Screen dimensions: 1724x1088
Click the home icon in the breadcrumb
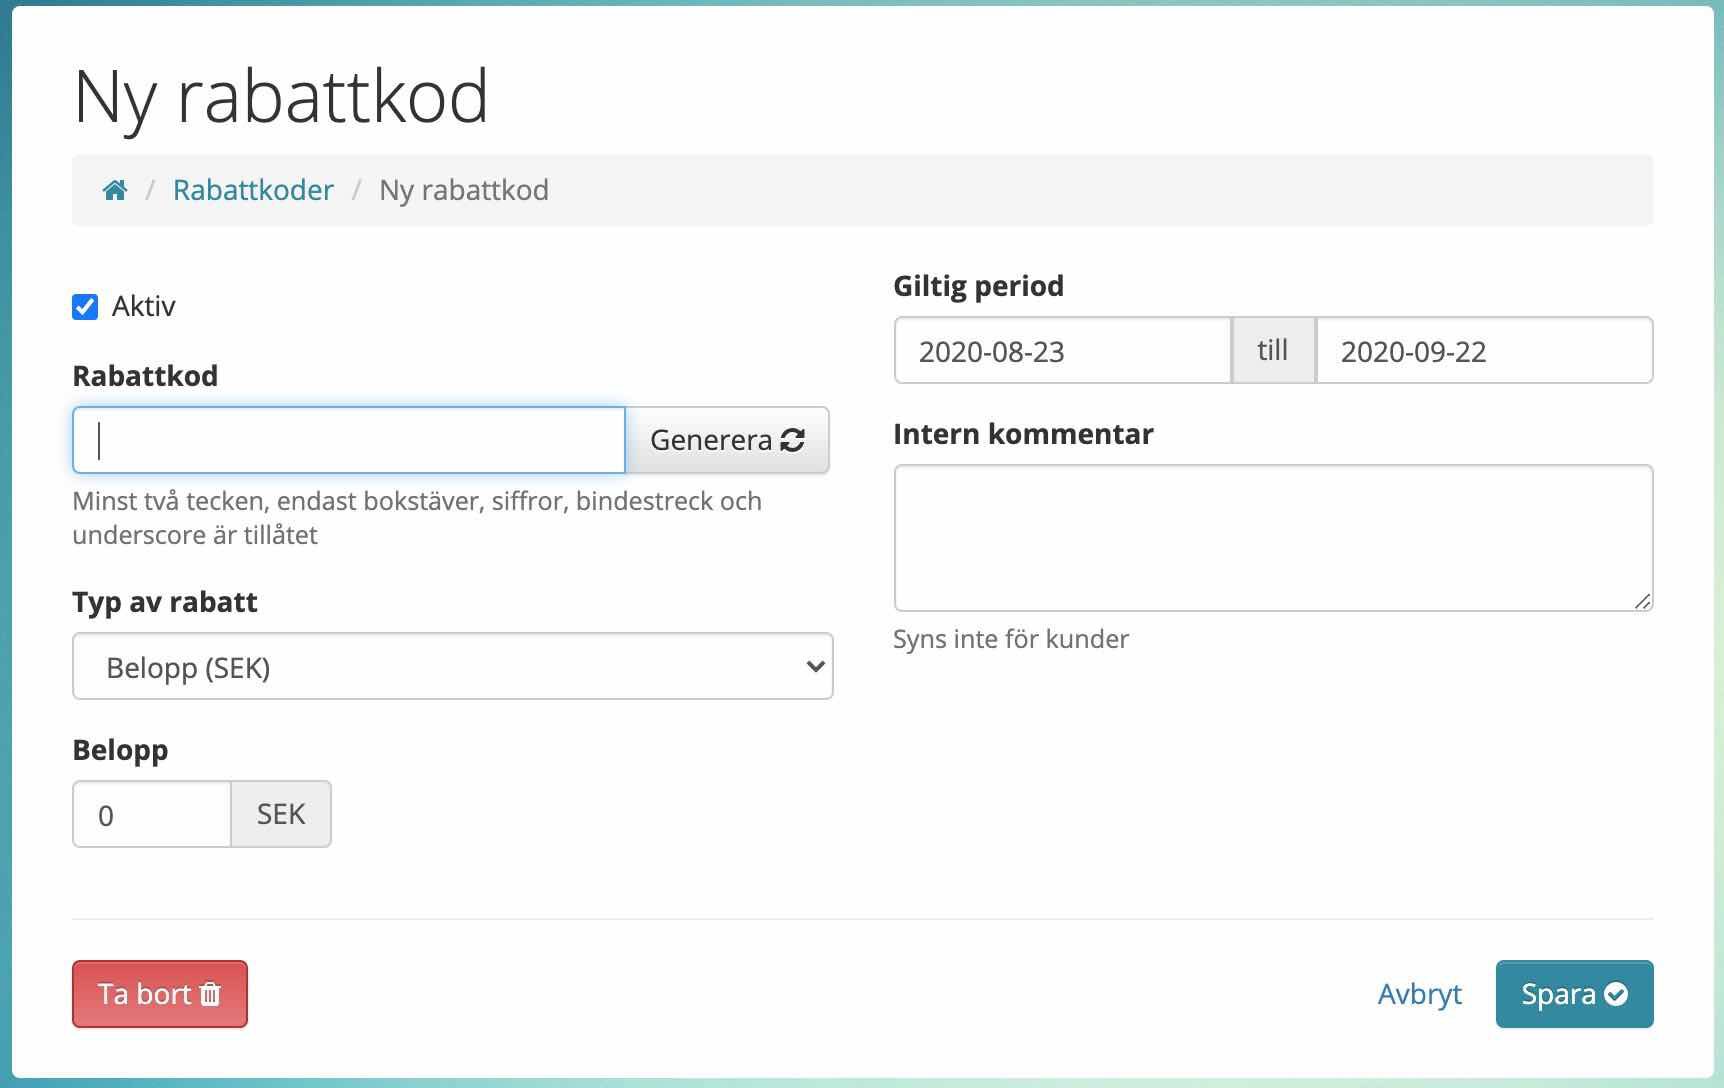click(x=115, y=190)
